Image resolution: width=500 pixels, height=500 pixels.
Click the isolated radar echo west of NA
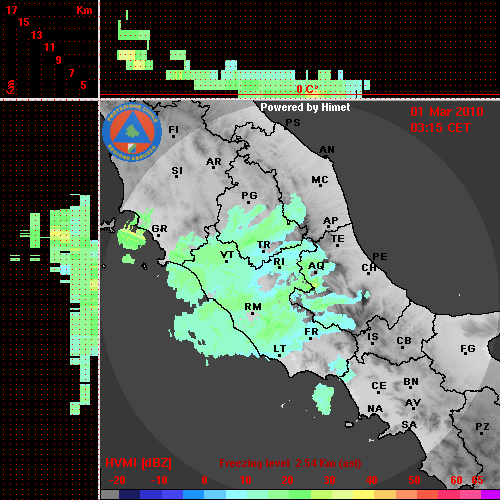323,399
